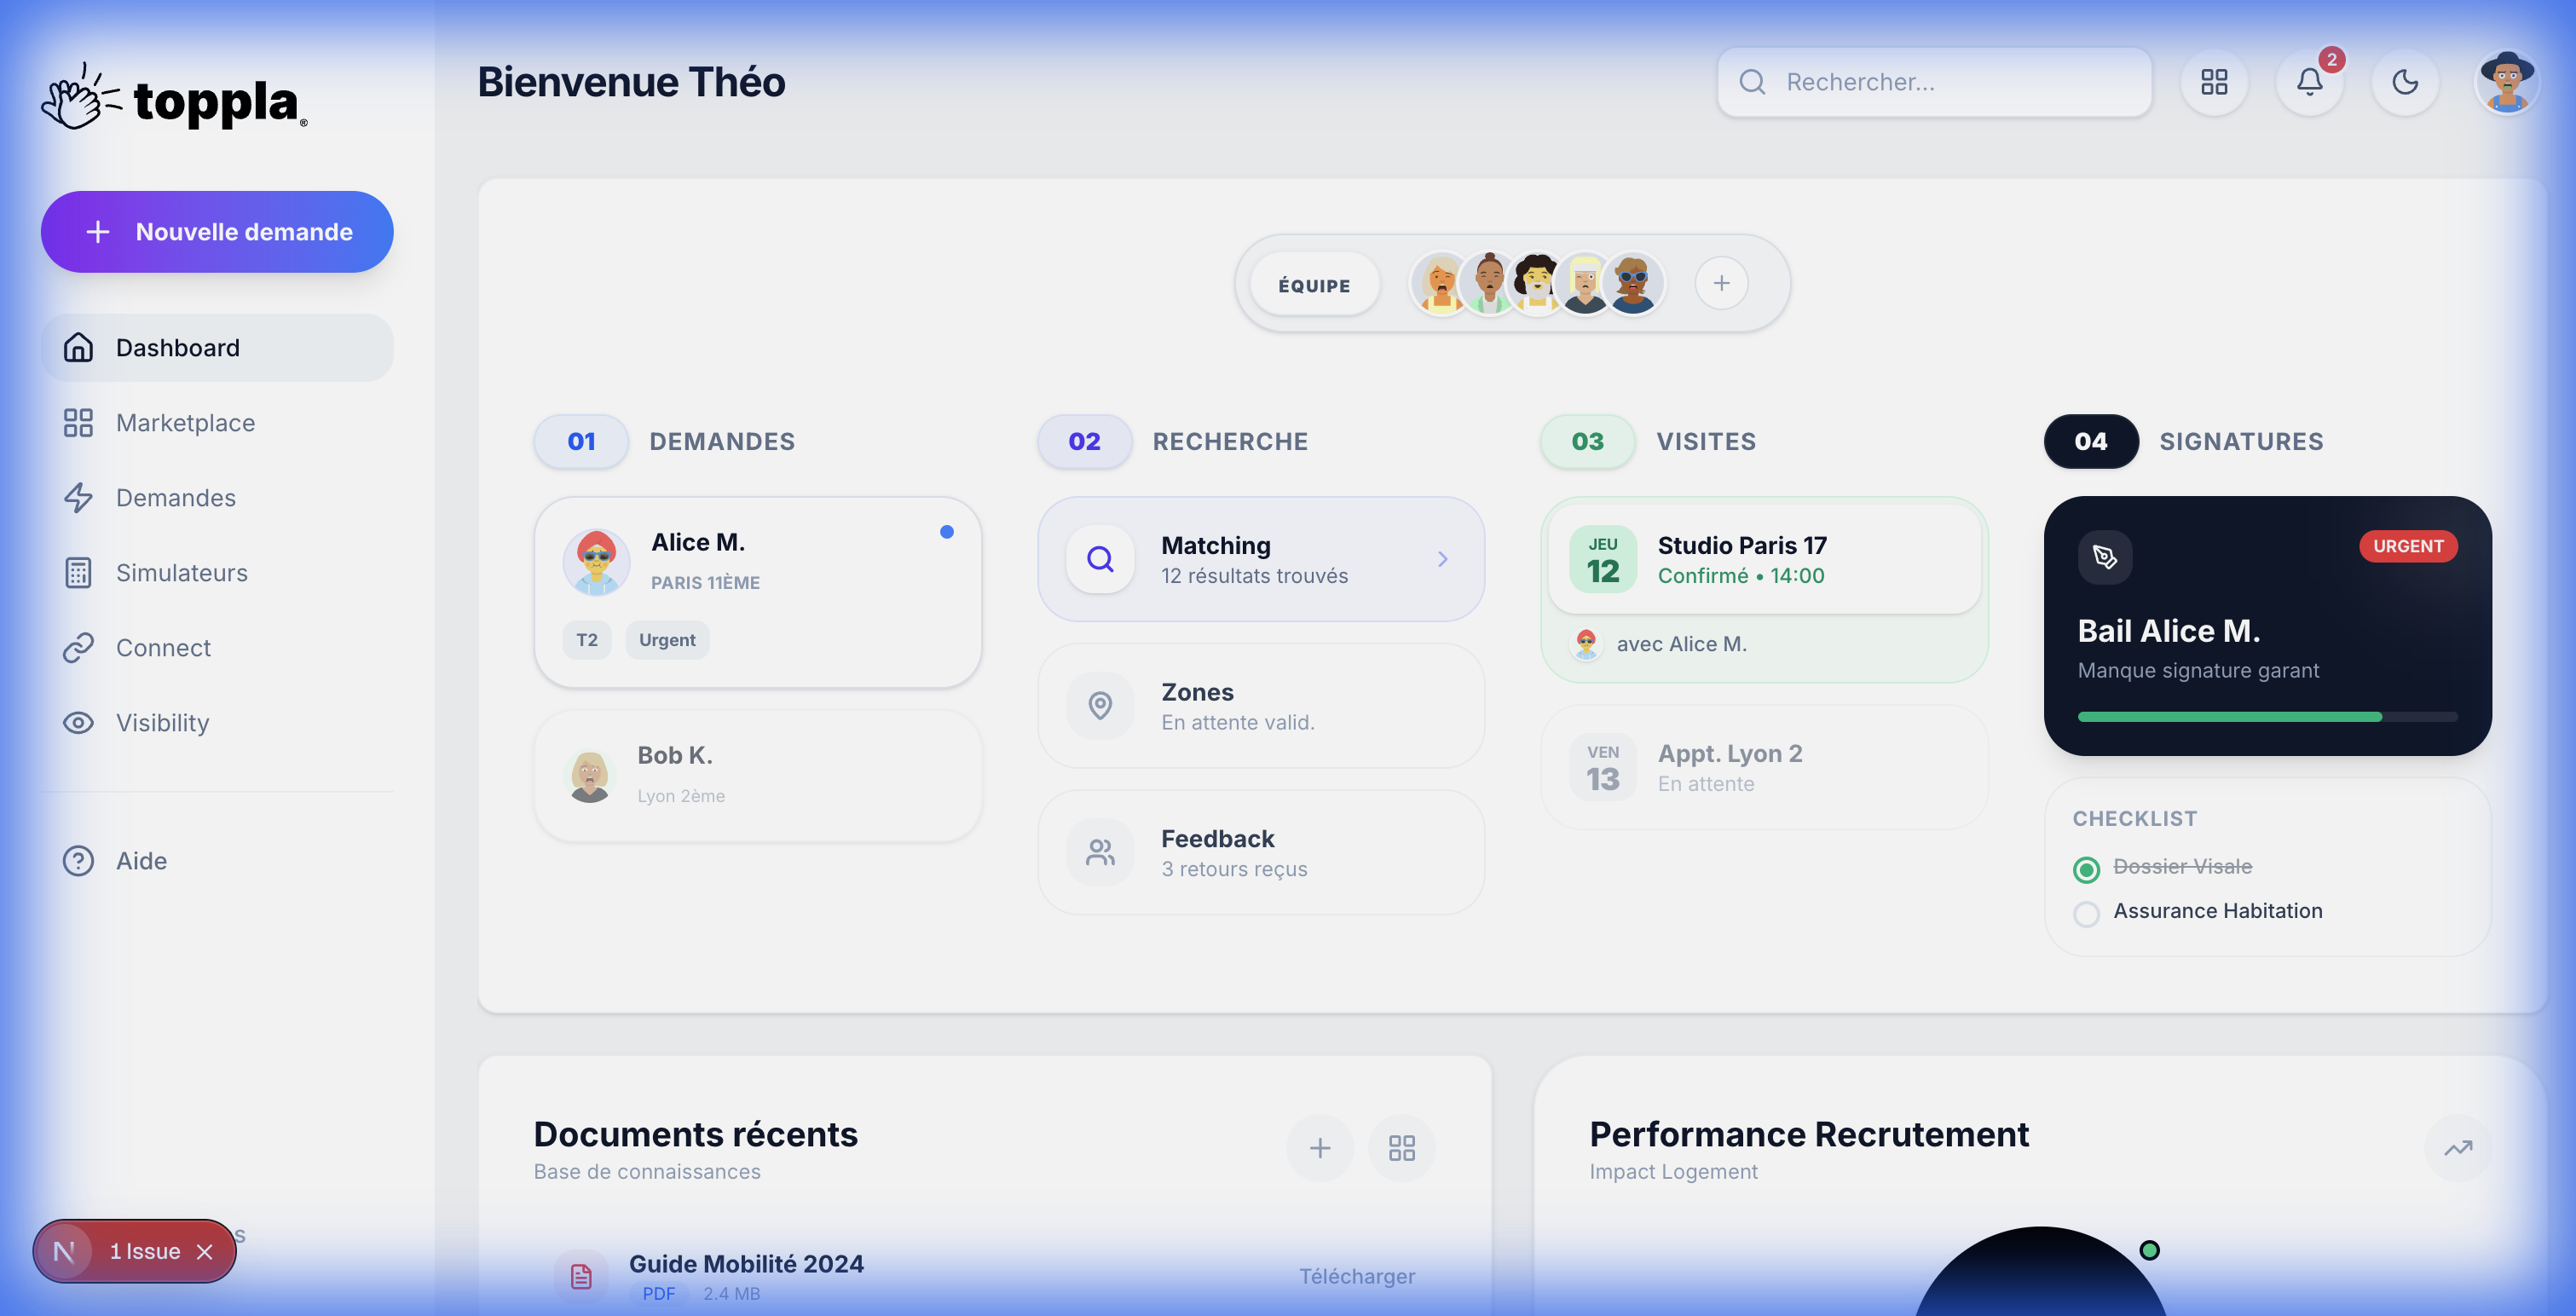
Task: Open the profile avatar menu
Action: 2508,83
